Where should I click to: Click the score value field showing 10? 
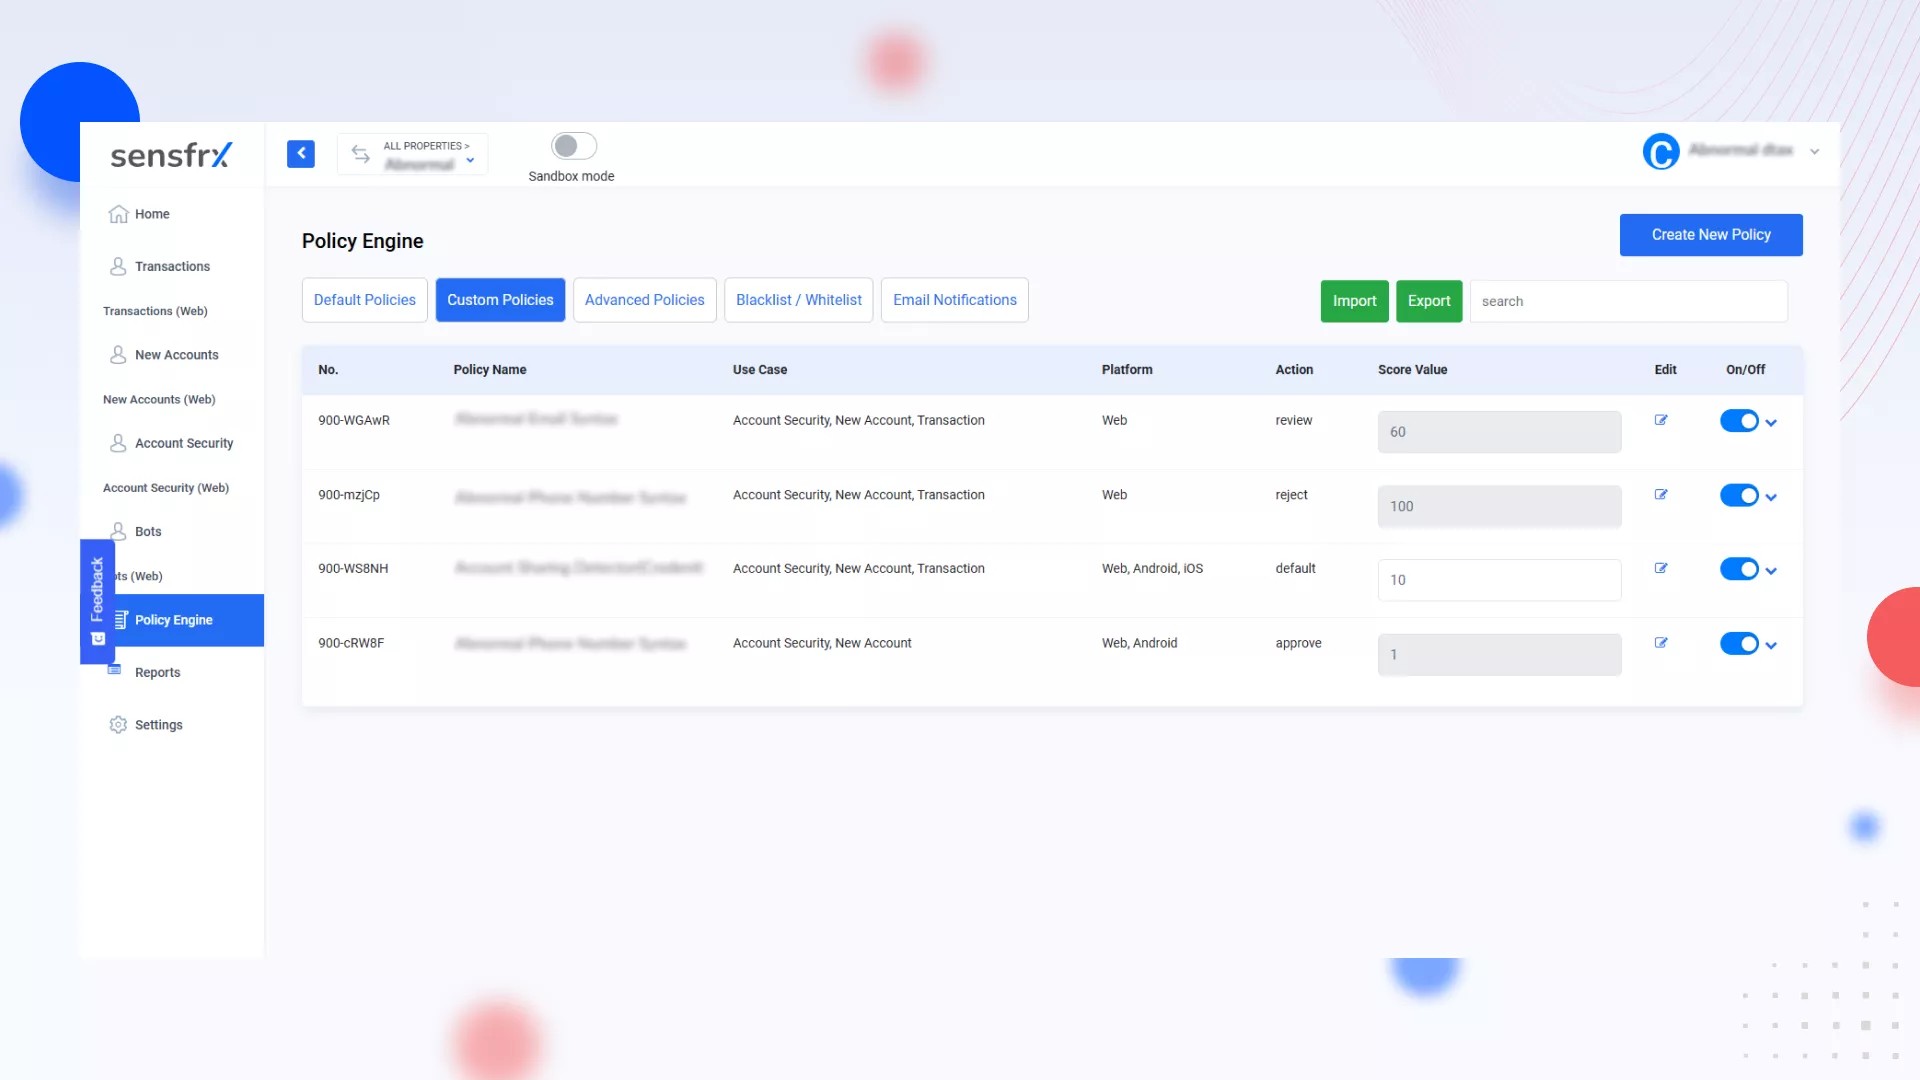(1498, 580)
